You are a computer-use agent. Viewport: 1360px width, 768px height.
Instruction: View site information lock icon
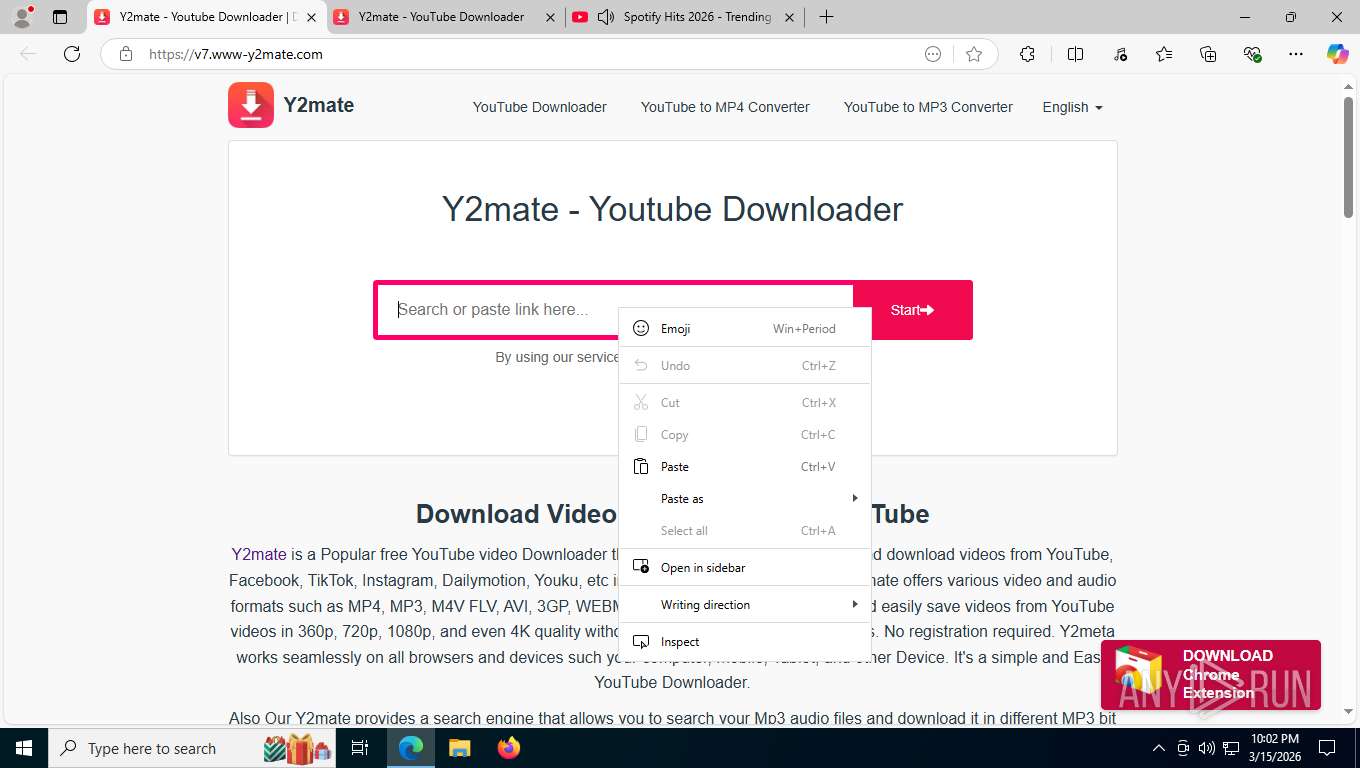(x=126, y=54)
